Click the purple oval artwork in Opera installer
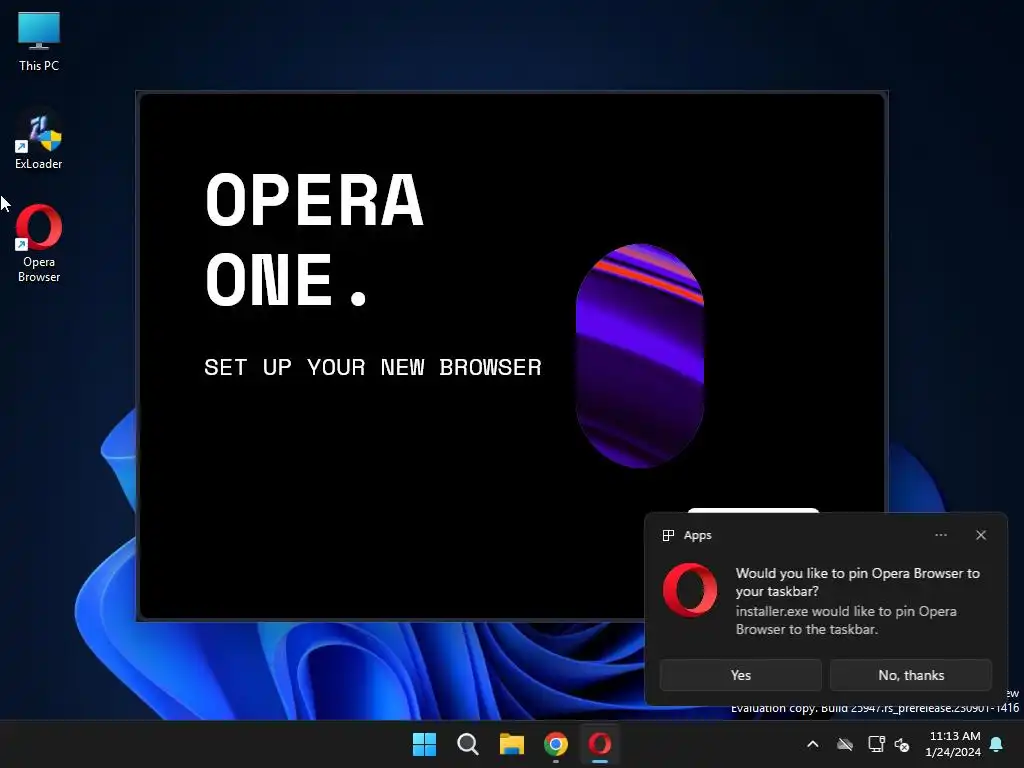The width and height of the screenshot is (1024, 768). 640,356
